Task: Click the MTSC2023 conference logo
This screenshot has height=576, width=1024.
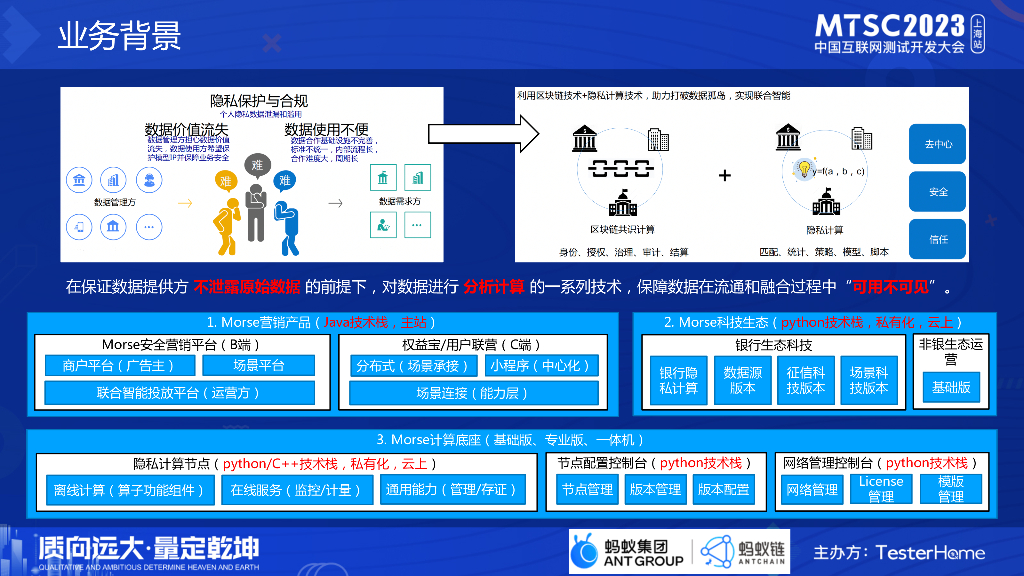Action: (x=899, y=33)
